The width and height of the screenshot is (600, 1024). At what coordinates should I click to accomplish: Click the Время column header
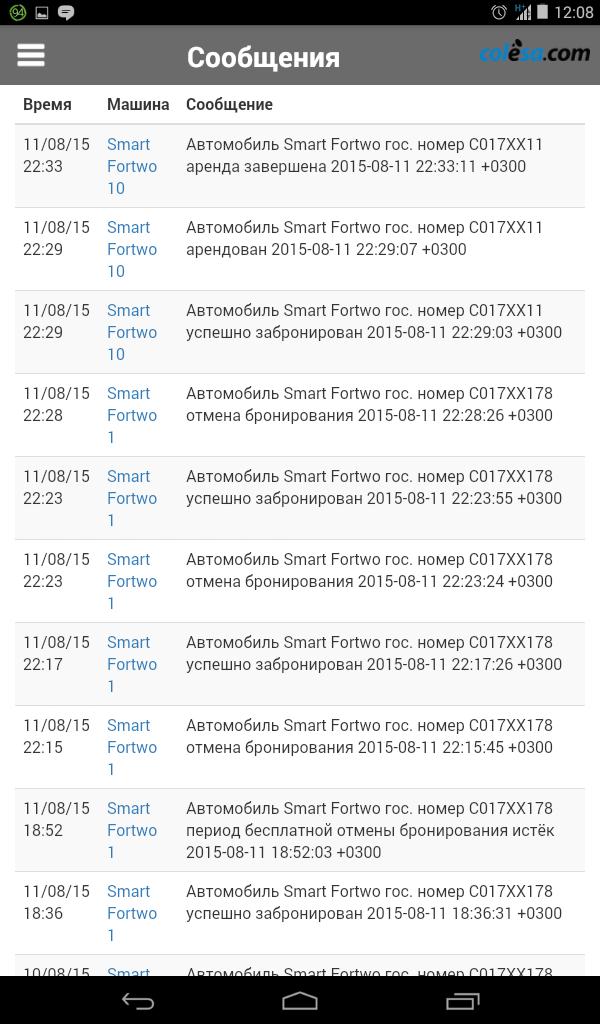click(47, 104)
